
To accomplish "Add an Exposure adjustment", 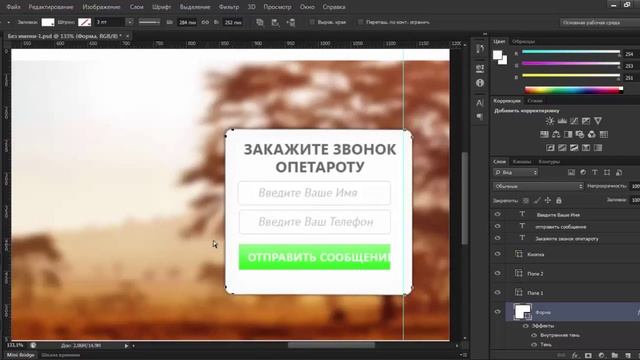I will tap(586, 121).
